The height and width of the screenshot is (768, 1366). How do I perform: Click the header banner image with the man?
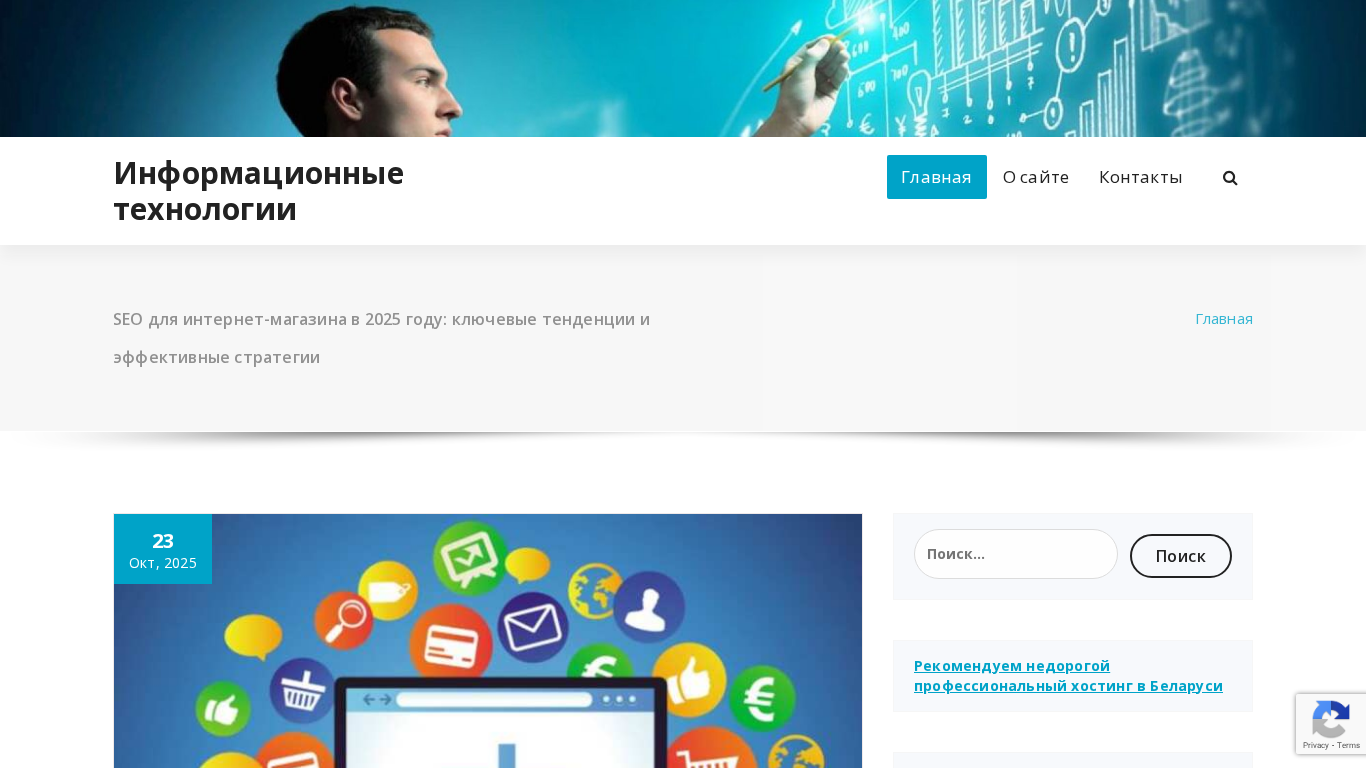[x=683, y=68]
